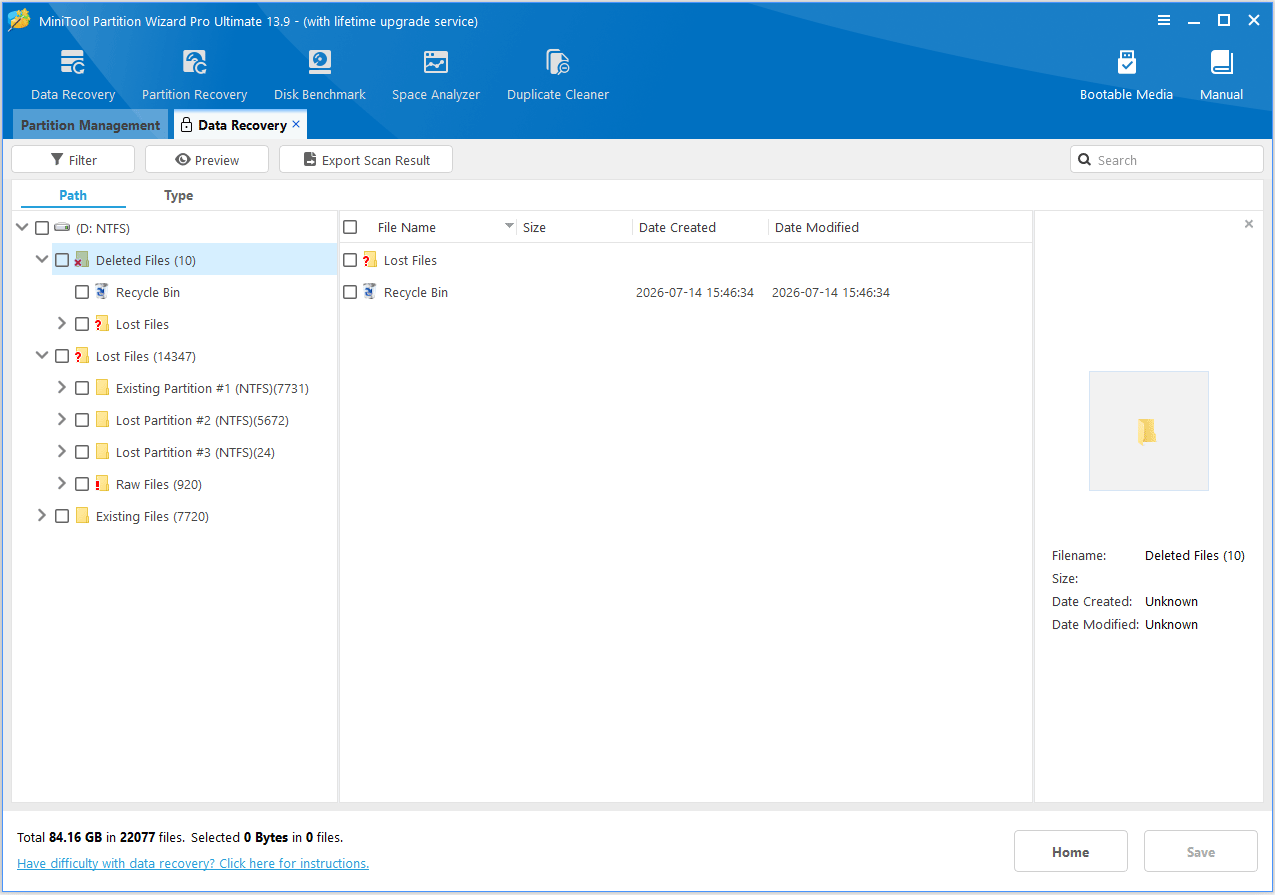Expand the Raw Files (920) node
The height and width of the screenshot is (895, 1275).
pyautogui.click(x=62, y=483)
